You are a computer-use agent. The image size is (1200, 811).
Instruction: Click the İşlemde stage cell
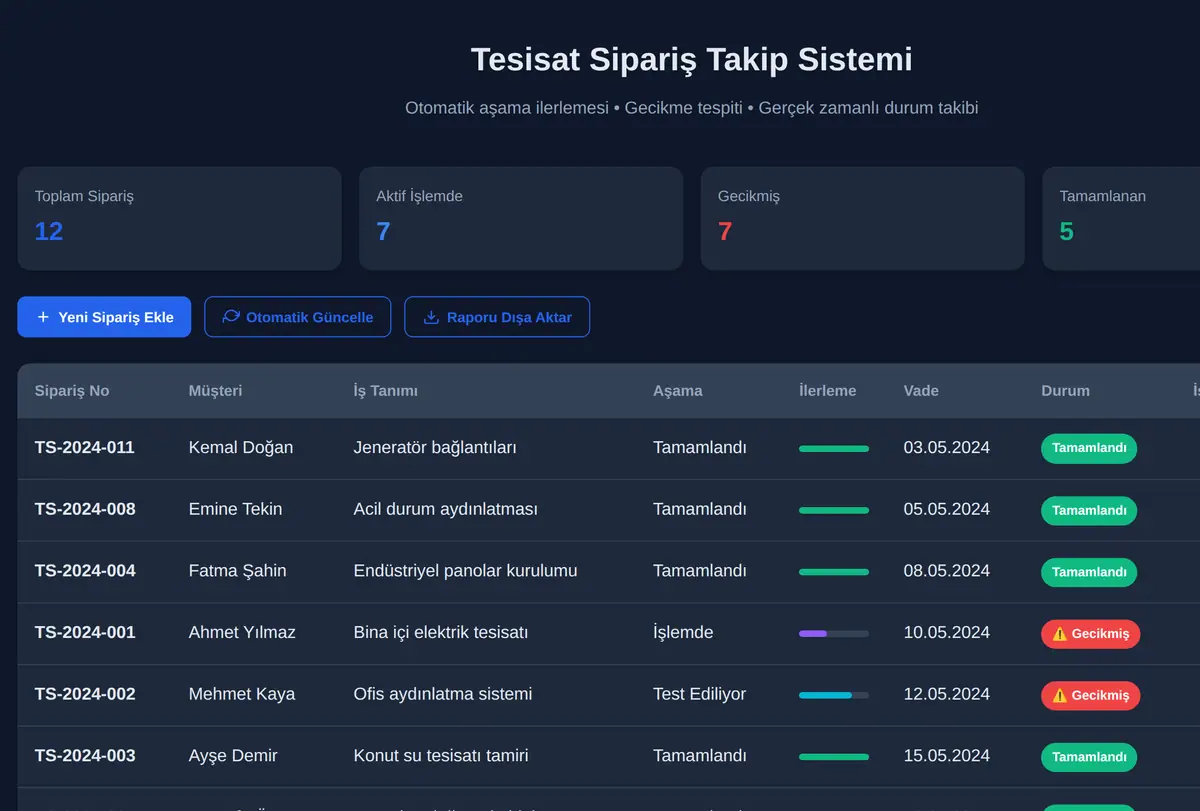point(683,632)
